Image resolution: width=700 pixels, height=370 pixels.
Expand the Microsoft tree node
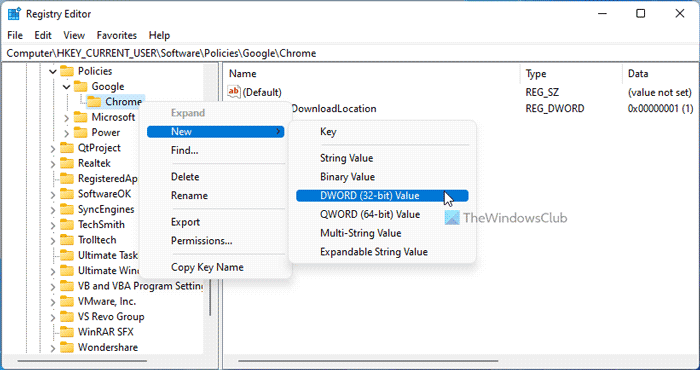[x=67, y=117]
